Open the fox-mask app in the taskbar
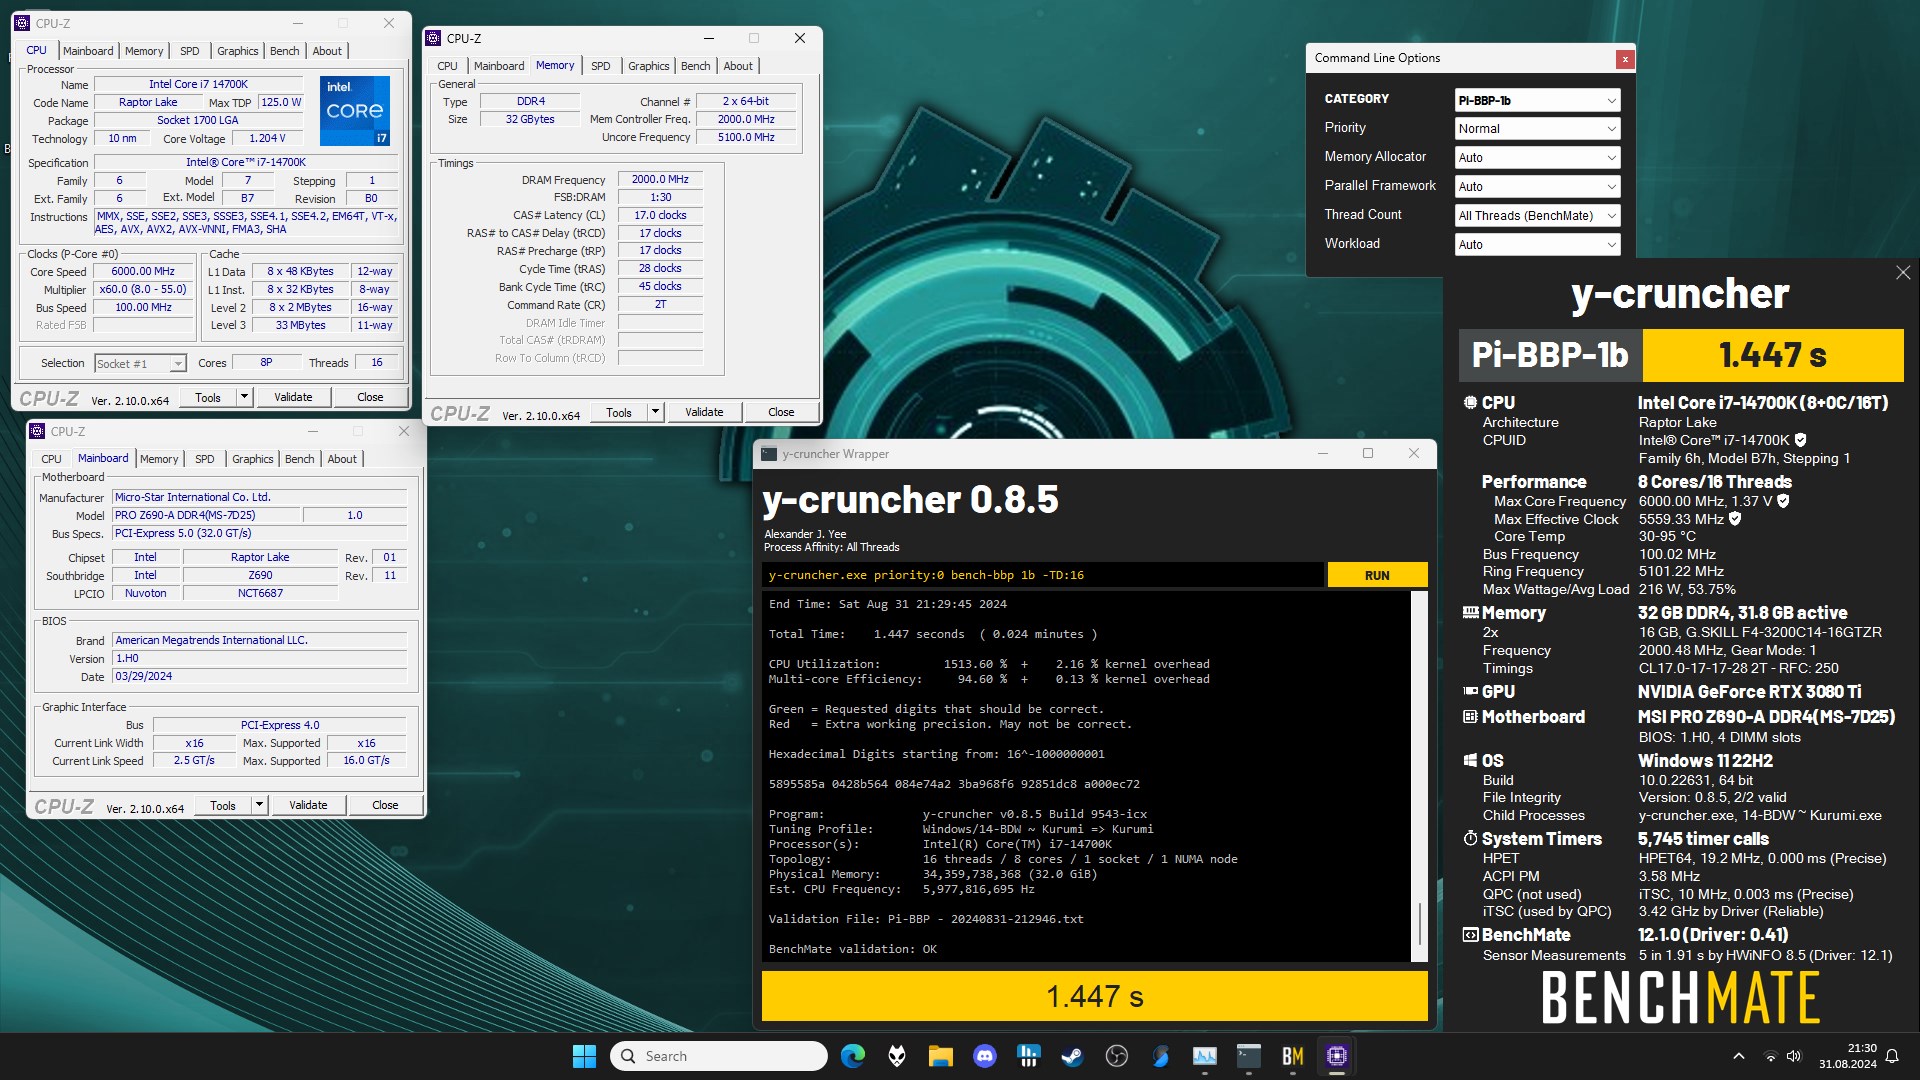Image resolution: width=1920 pixels, height=1080 pixels. click(897, 1056)
